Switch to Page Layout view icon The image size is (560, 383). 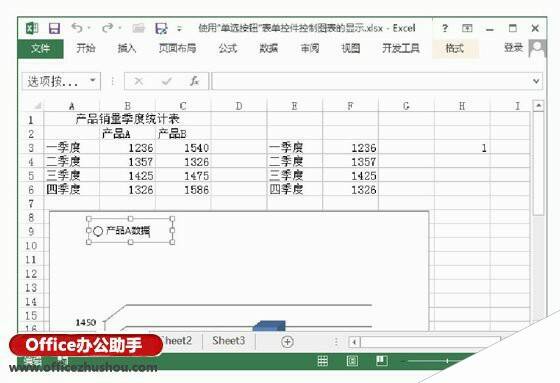point(352,361)
